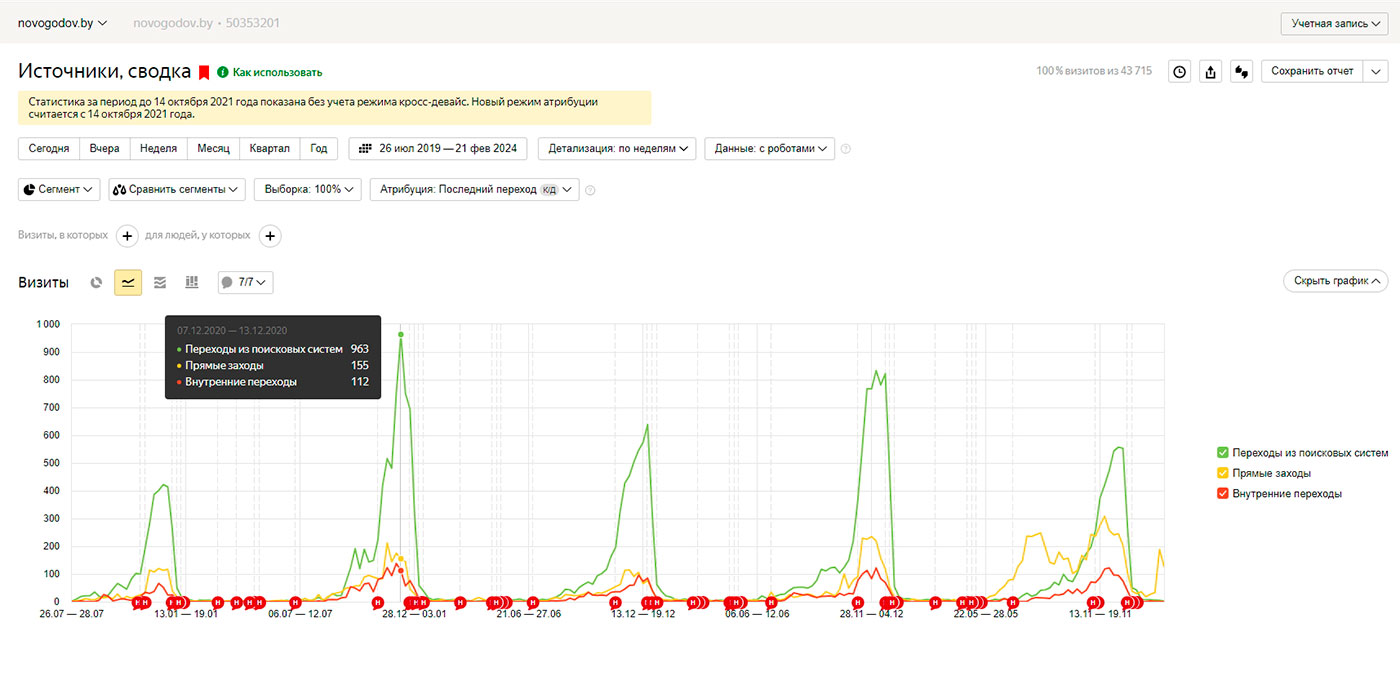Open the annotations '7/7' dropdown

pyautogui.click(x=246, y=283)
